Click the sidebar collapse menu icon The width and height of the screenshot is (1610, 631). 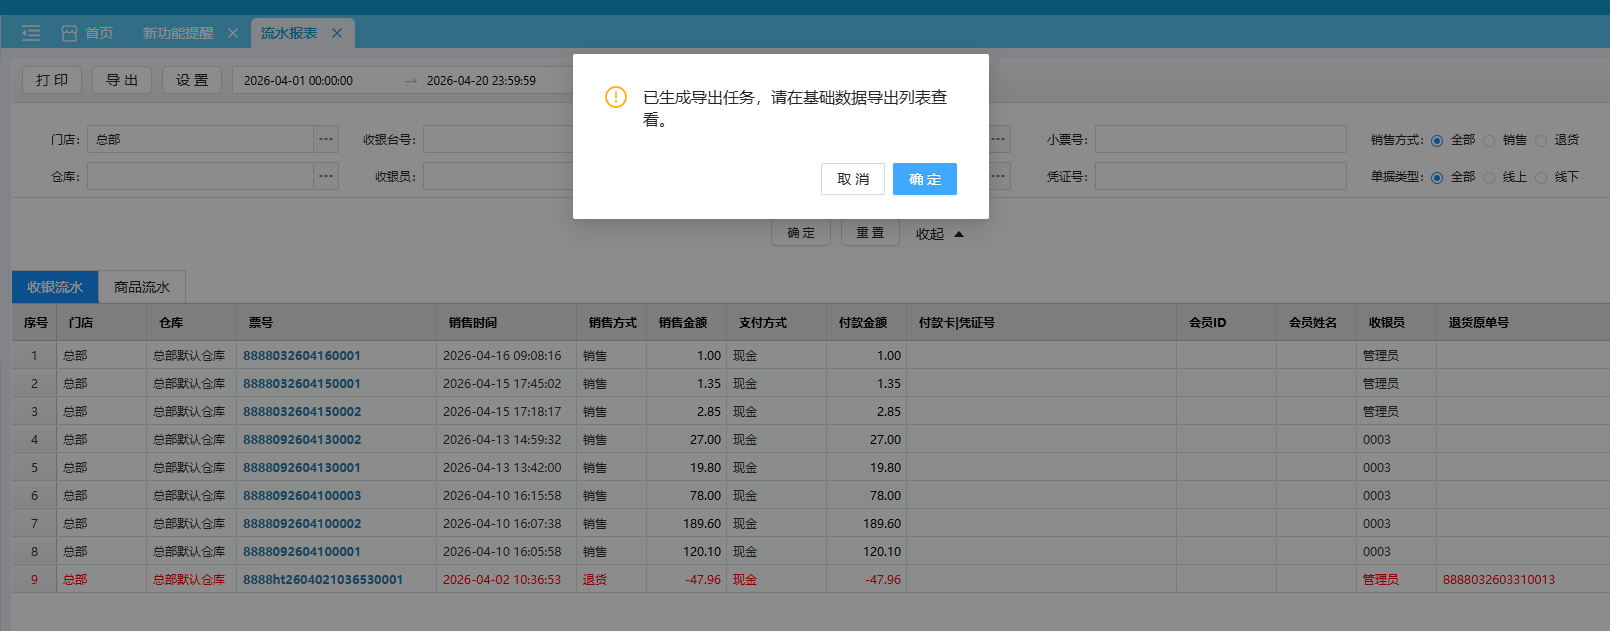[x=31, y=33]
